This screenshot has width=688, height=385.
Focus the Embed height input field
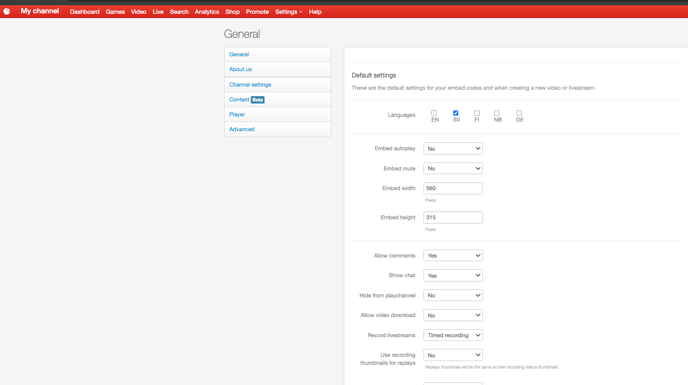(453, 217)
